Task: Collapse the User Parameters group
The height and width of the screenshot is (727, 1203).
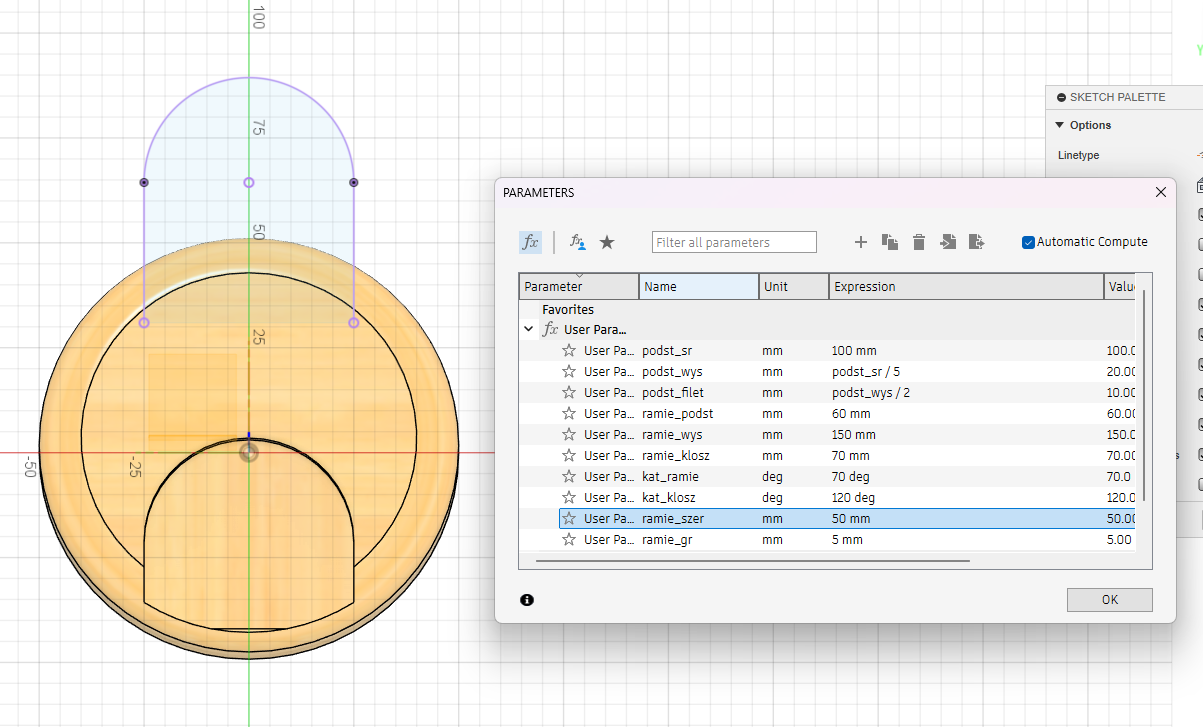Action: click(x=528, y=329)
